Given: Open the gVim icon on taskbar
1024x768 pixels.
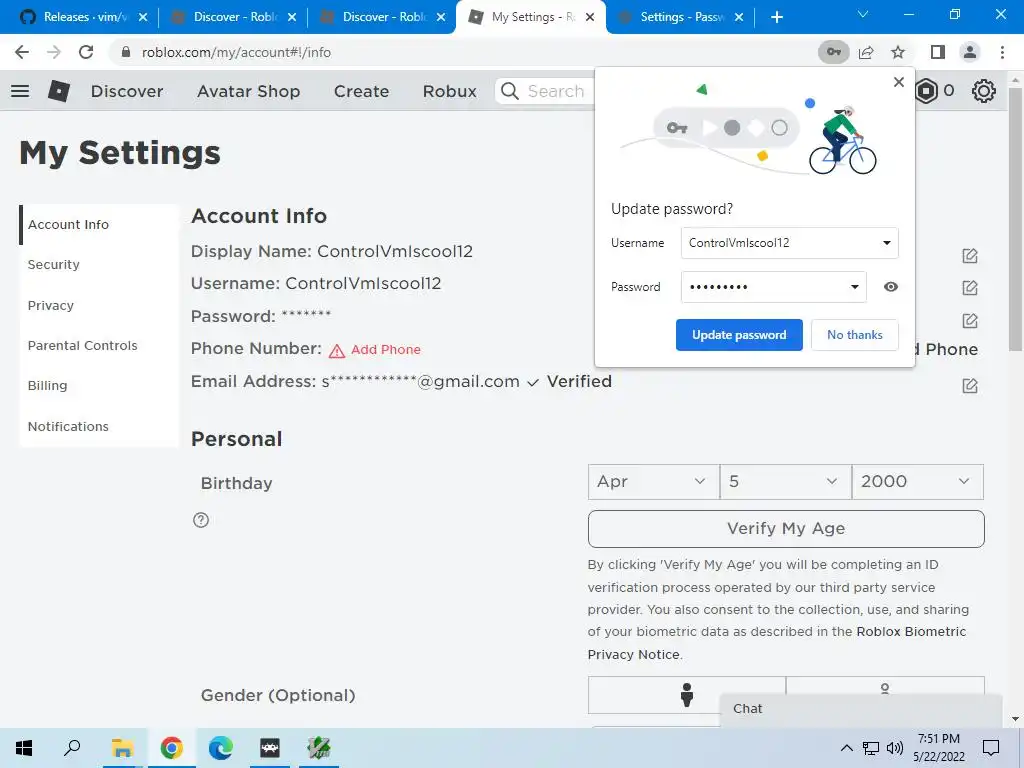Looking at the screenshot, I should 319,748.
